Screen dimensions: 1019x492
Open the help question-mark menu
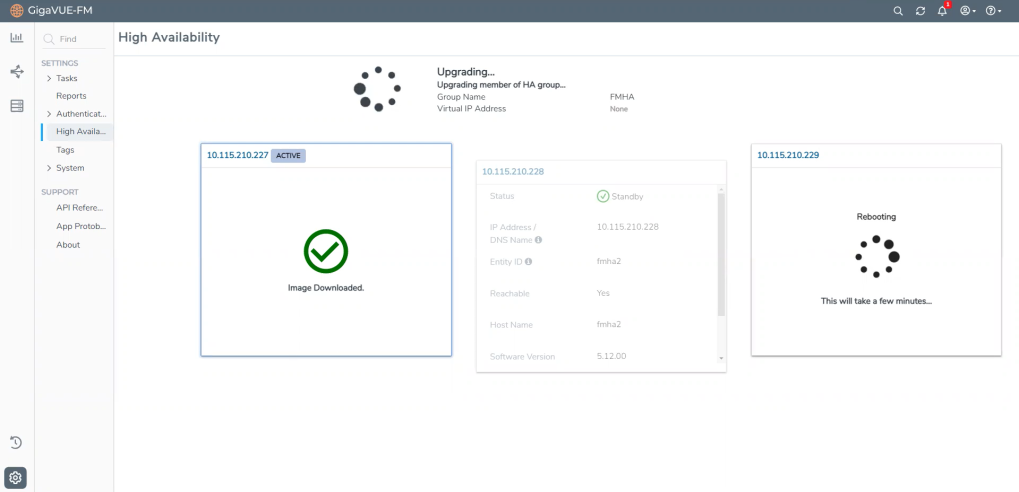tap(993, 11)
